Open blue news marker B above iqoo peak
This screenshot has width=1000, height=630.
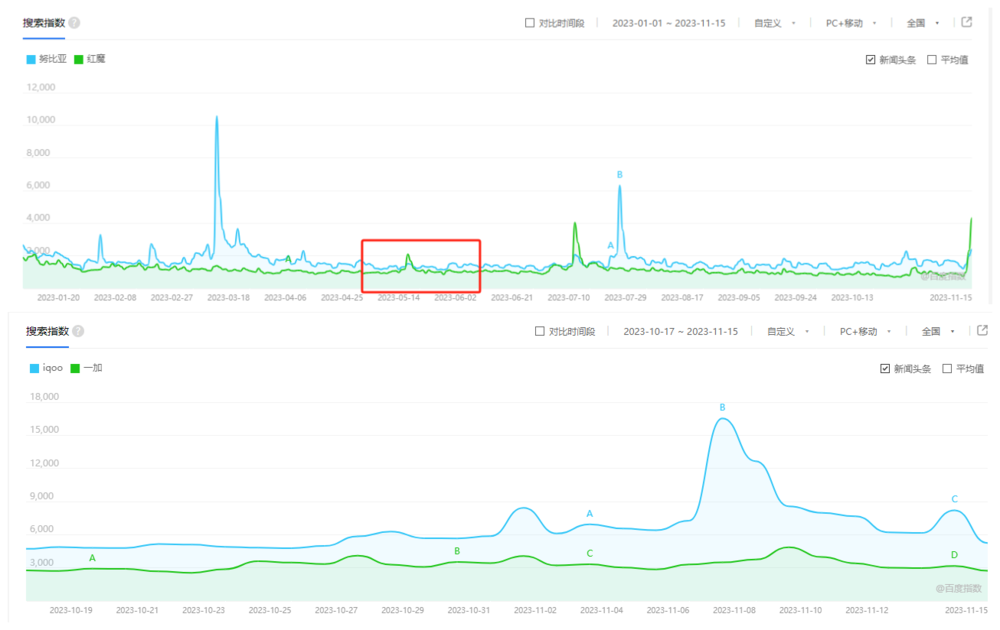722,407
